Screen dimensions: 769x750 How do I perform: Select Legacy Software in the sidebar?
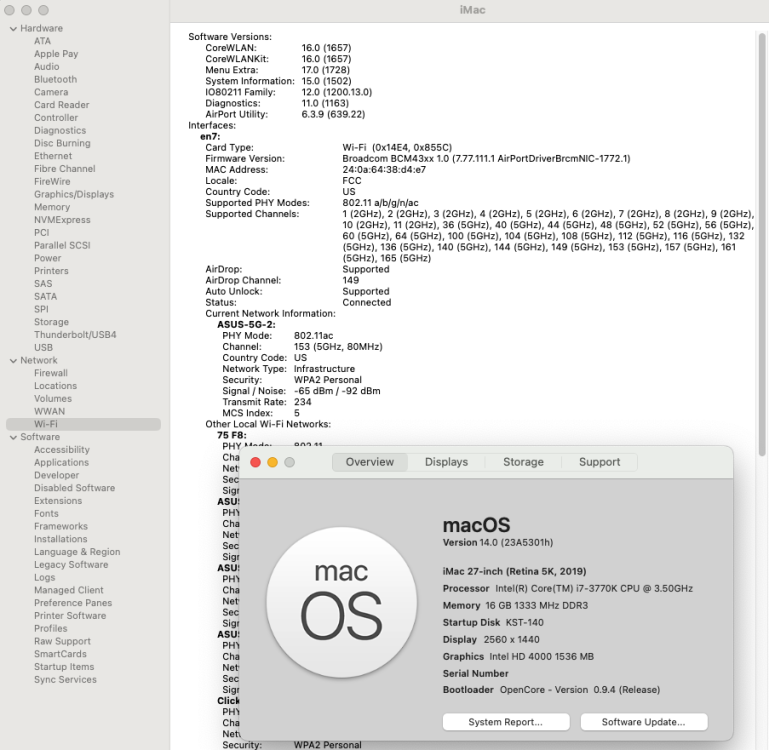[x=71, y=564]
